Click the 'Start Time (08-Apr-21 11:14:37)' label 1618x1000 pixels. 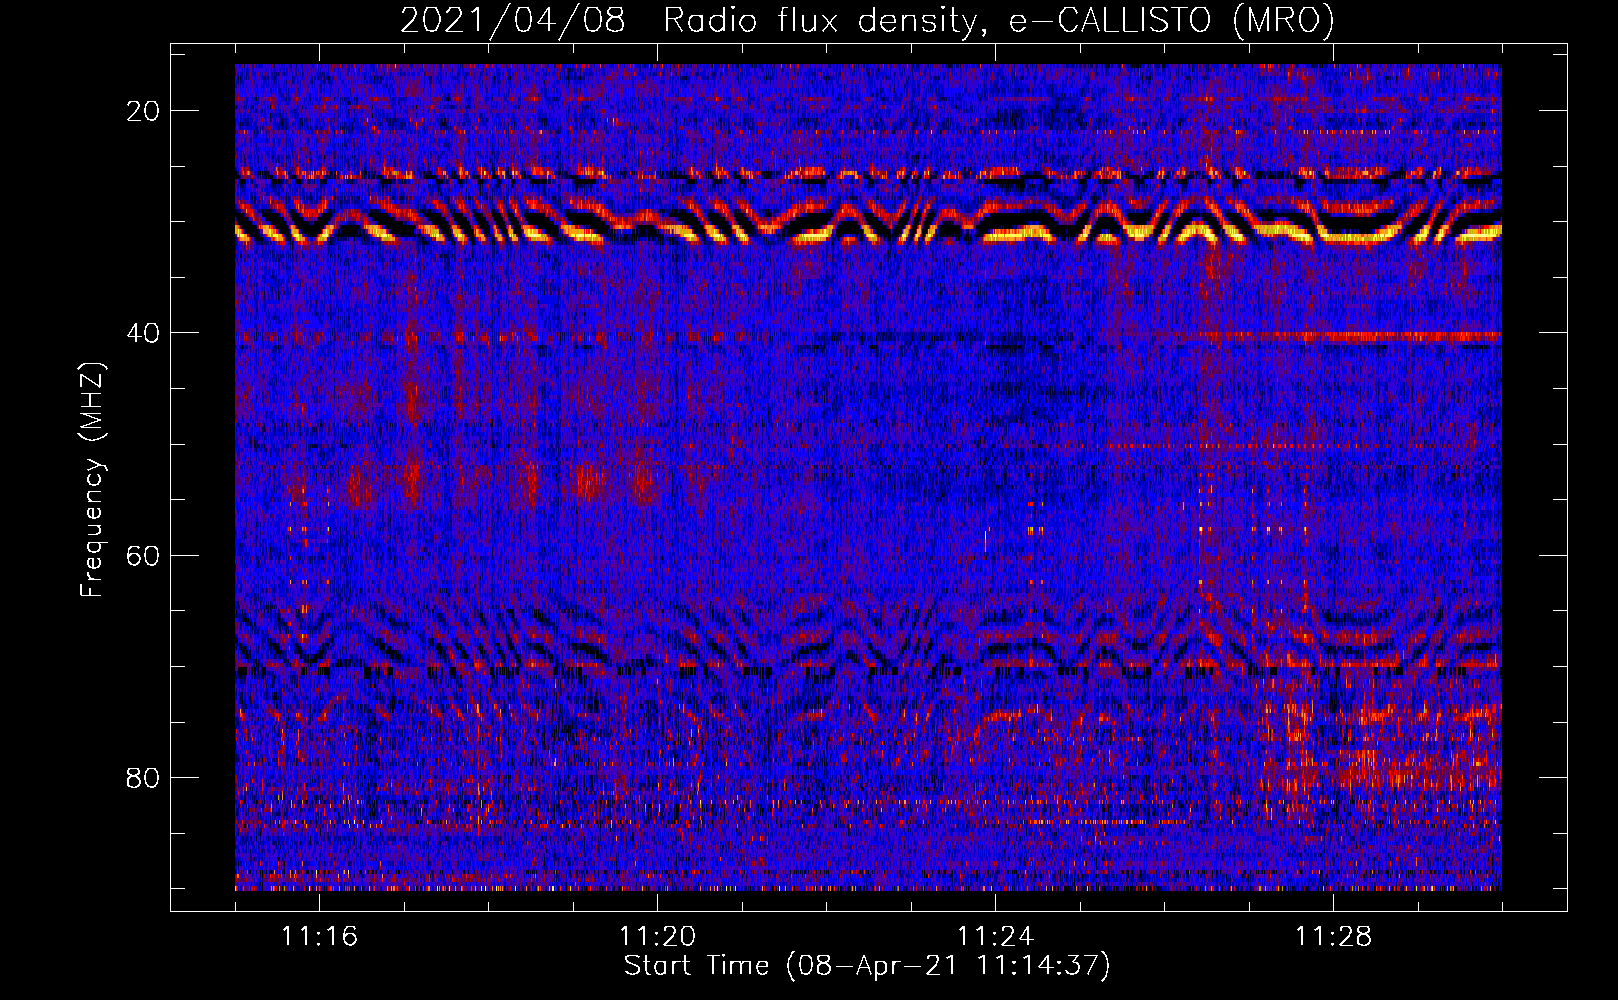point(867,966)
